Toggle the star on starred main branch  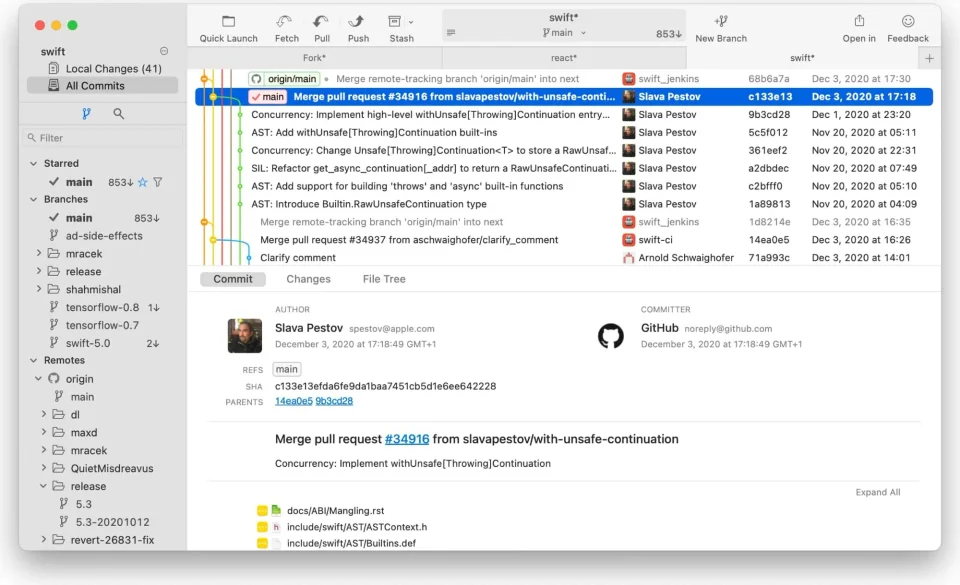pyautogui.click(x=143, y=182)
